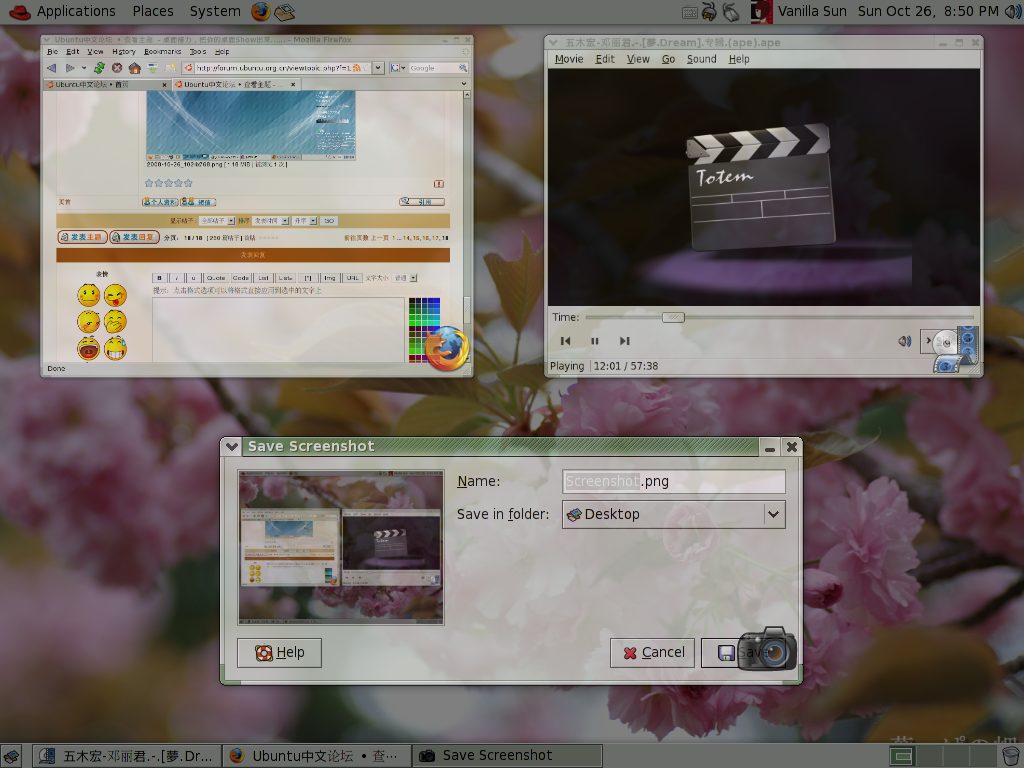Click the Quote button in the reply editor
This screenshot has height=768, width=1024.
216,278
